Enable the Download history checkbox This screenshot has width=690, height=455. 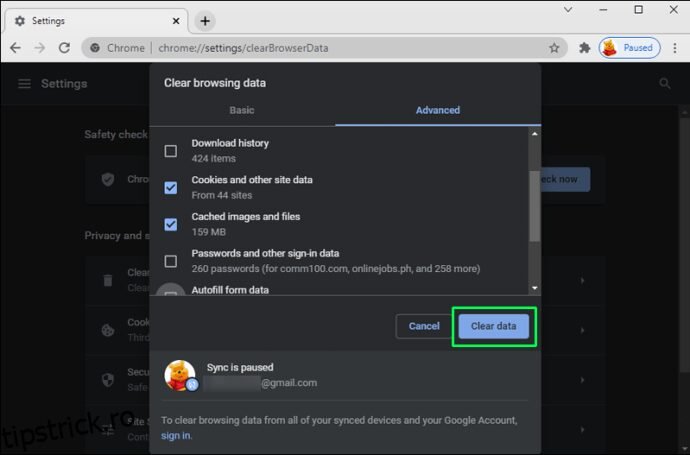(171, 151)
